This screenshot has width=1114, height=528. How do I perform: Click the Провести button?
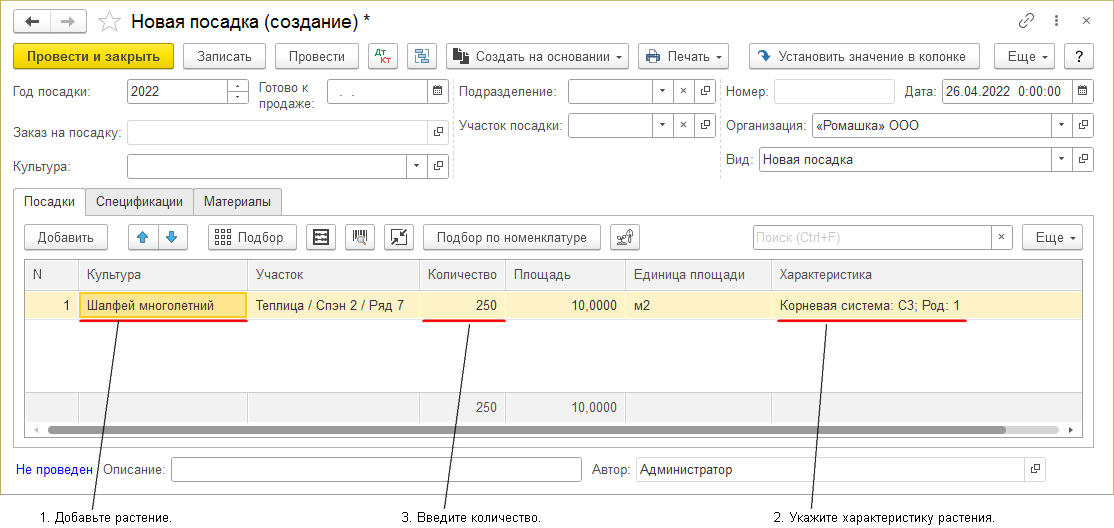318,56
